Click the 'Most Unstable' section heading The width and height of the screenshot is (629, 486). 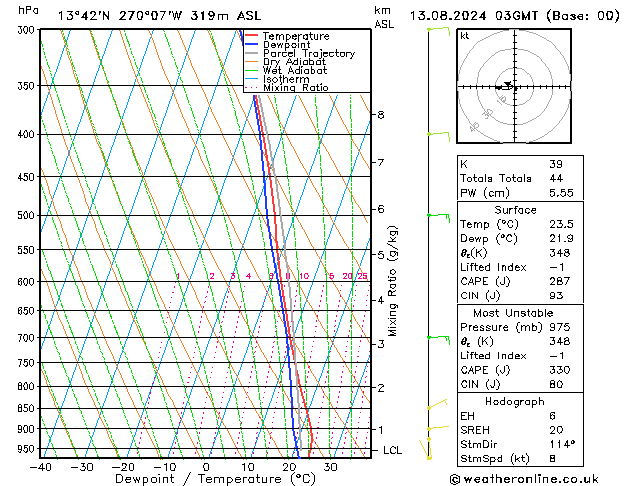tap(513, 313)
